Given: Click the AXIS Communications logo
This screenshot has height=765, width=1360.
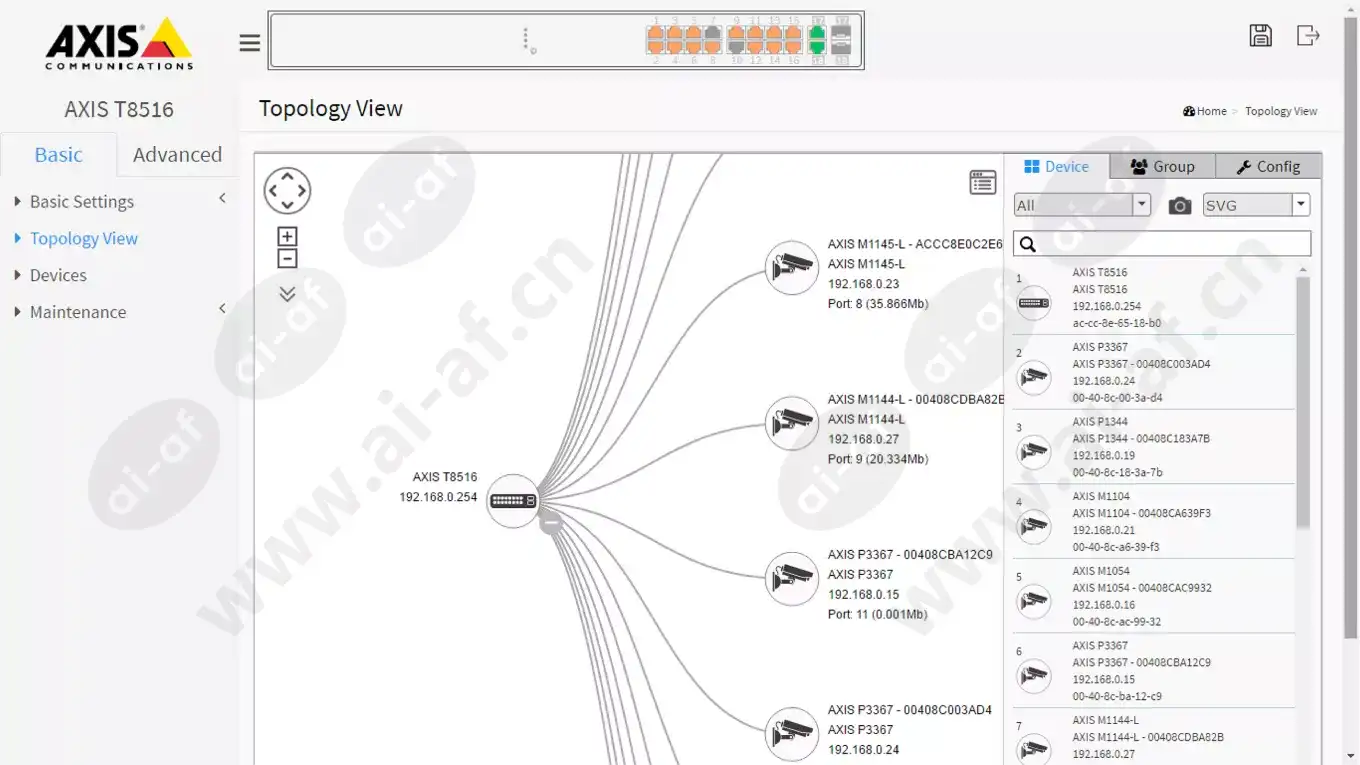Looking at the screenshot, I should pos(119,44).
